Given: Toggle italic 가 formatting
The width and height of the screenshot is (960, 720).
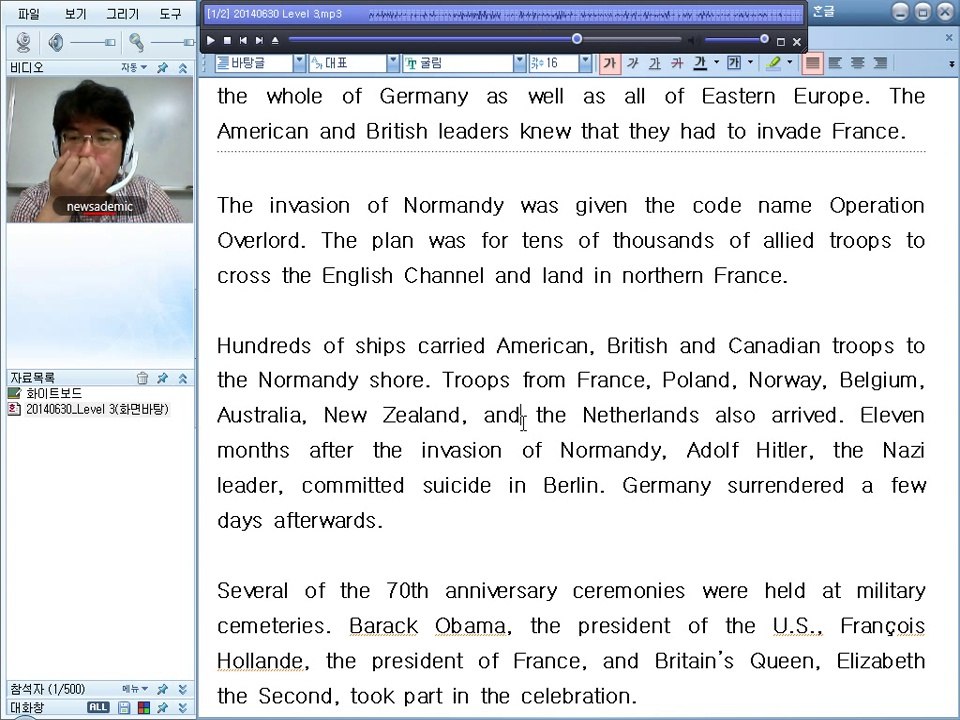Looking at the screenshot, I should pyautogui.click(x=632, y=63).
